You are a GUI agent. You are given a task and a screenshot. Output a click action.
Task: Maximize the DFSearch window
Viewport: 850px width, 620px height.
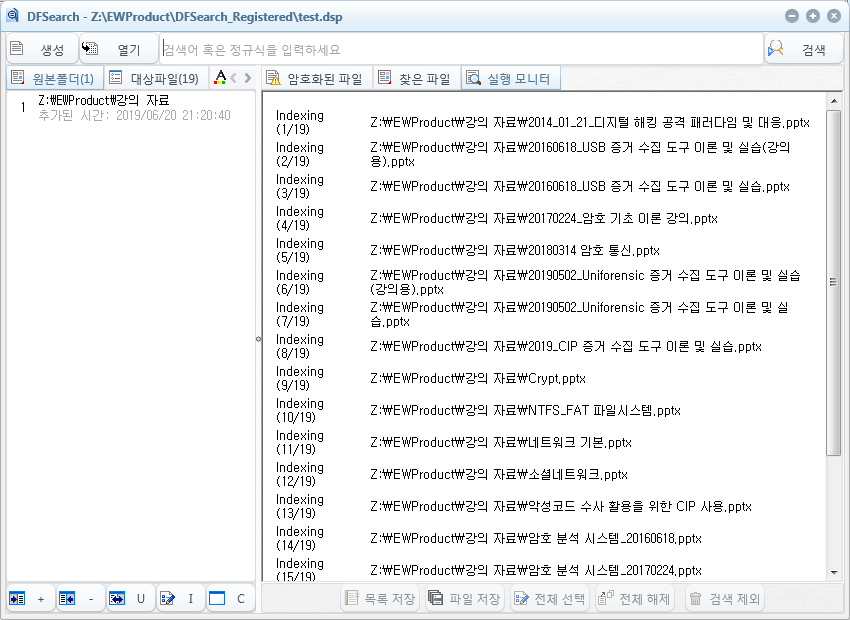click(813, 16)
